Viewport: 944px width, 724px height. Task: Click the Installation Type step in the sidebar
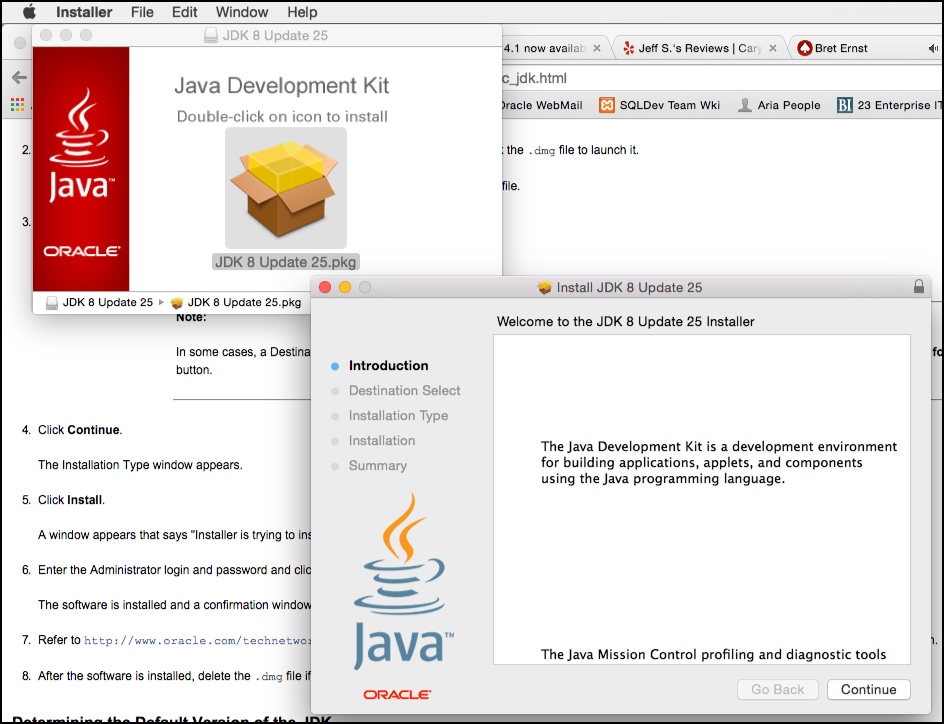coord(397,415)
